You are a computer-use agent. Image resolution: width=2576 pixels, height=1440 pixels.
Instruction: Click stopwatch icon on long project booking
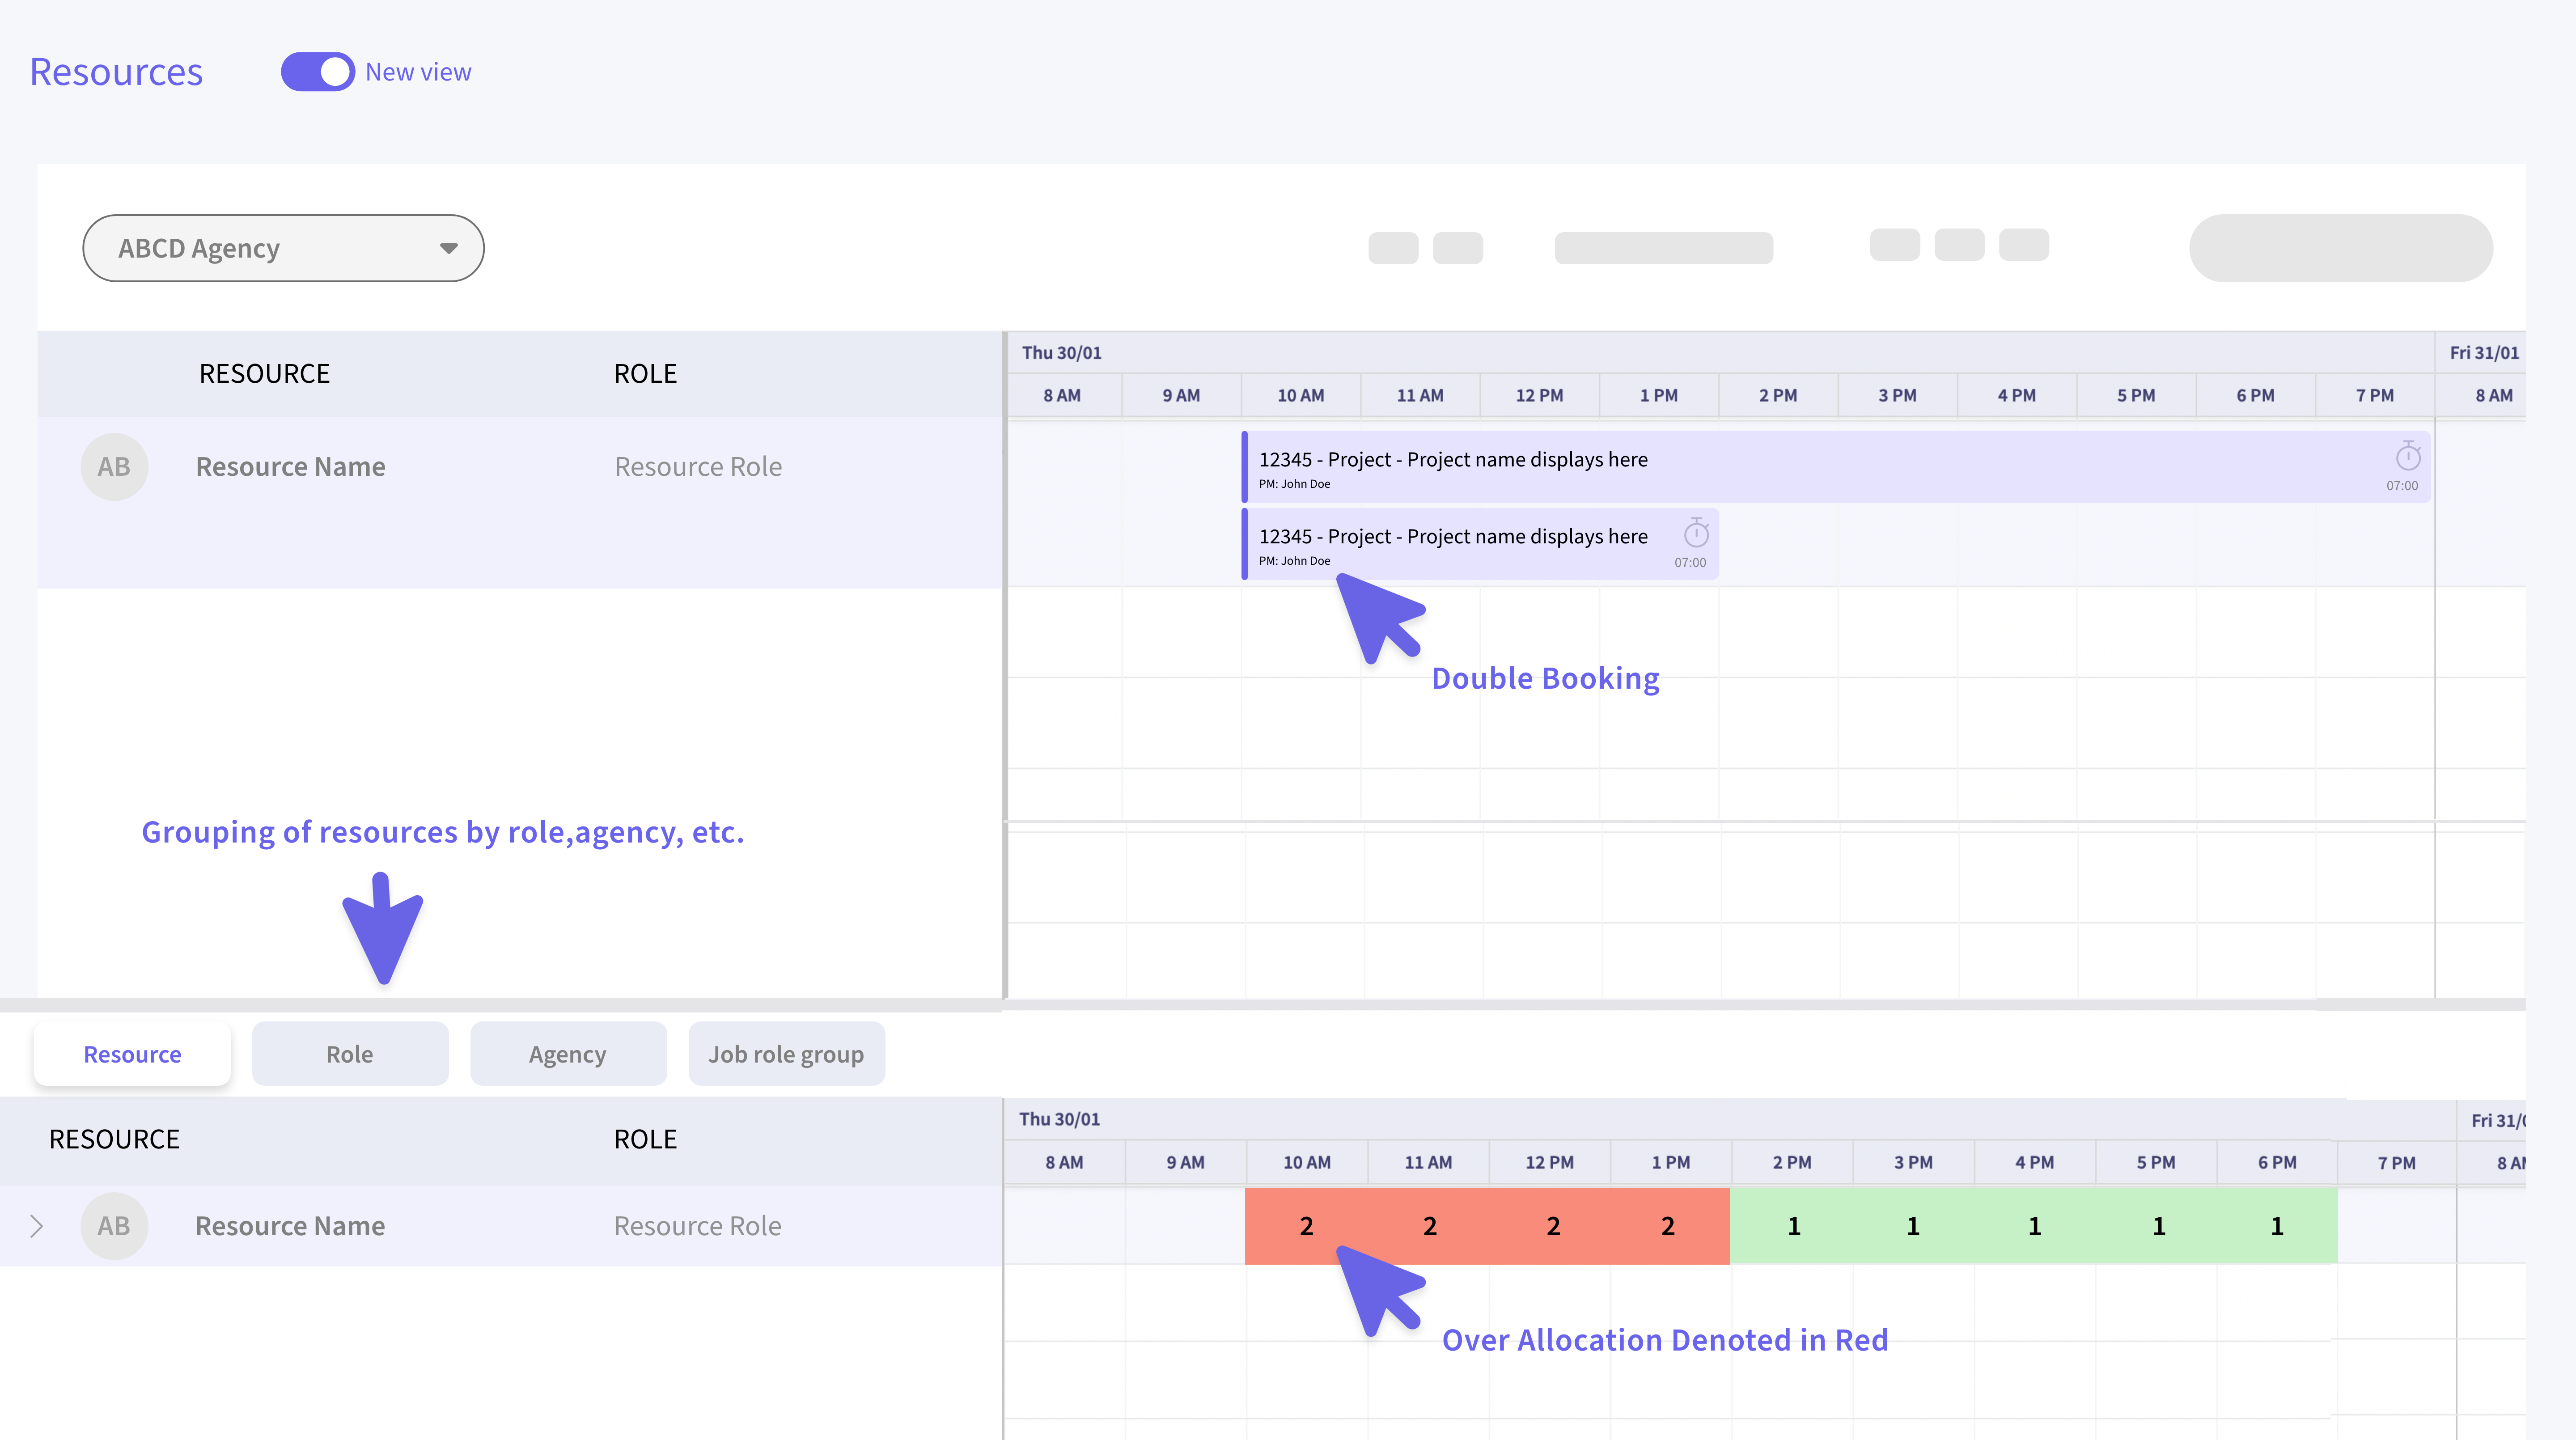(2407, 458)
